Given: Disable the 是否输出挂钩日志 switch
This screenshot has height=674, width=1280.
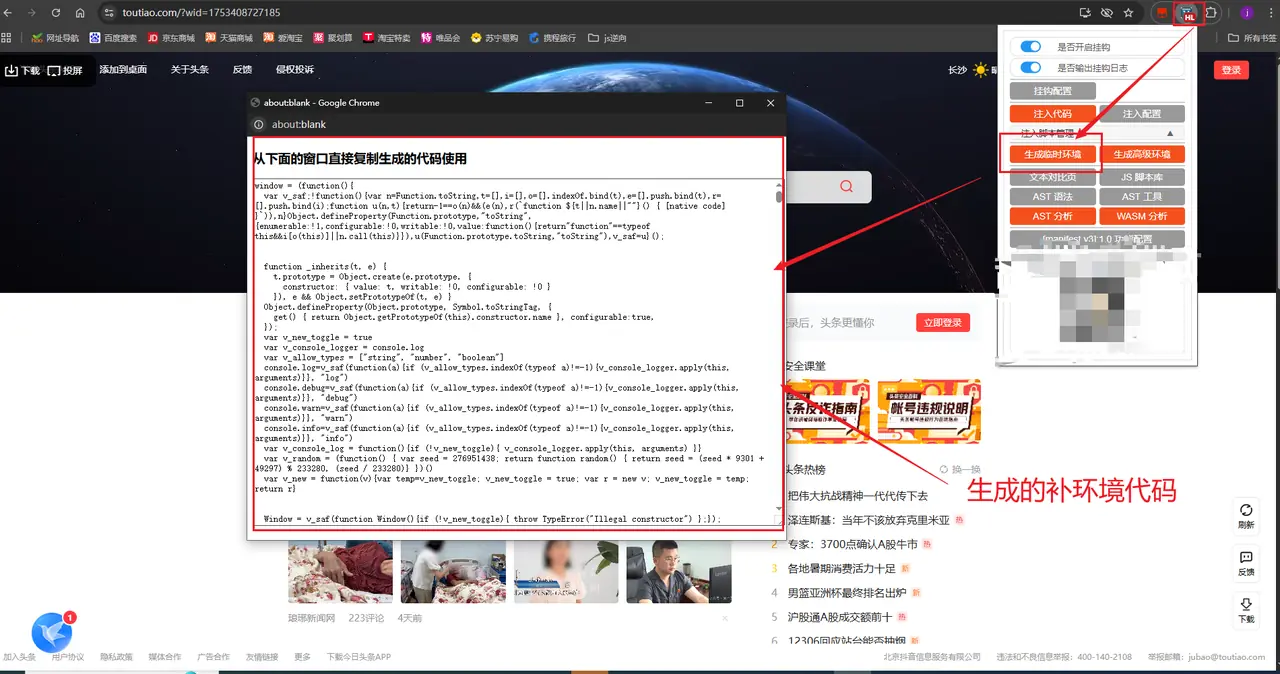Looking at the screenshot, I should pos(1030,65).
